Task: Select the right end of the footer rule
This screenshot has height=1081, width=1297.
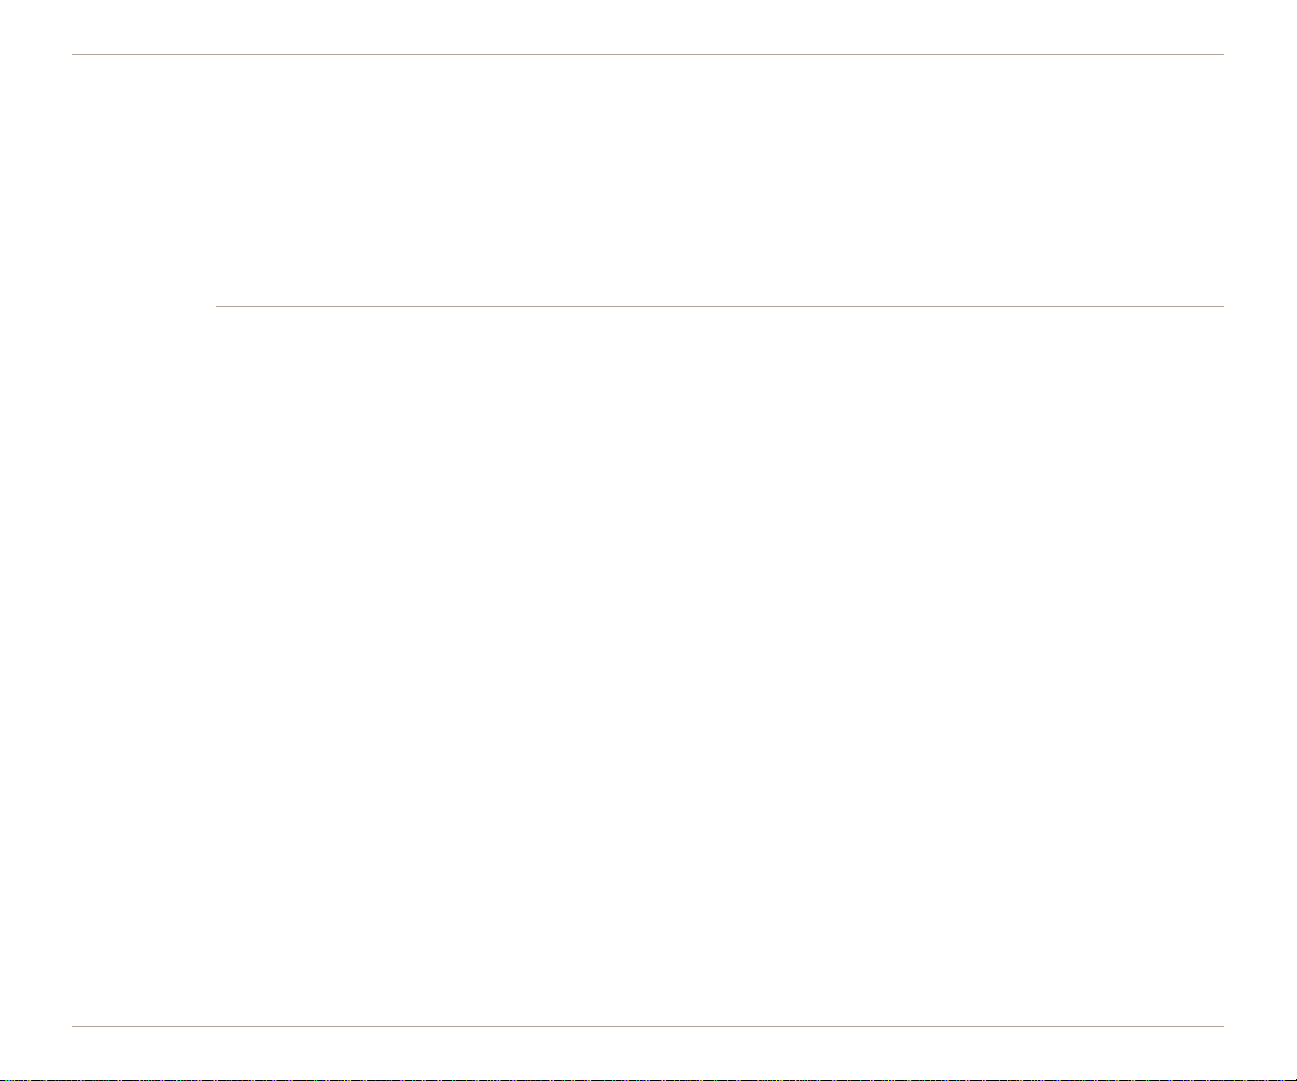Action: (1222, 1026)
